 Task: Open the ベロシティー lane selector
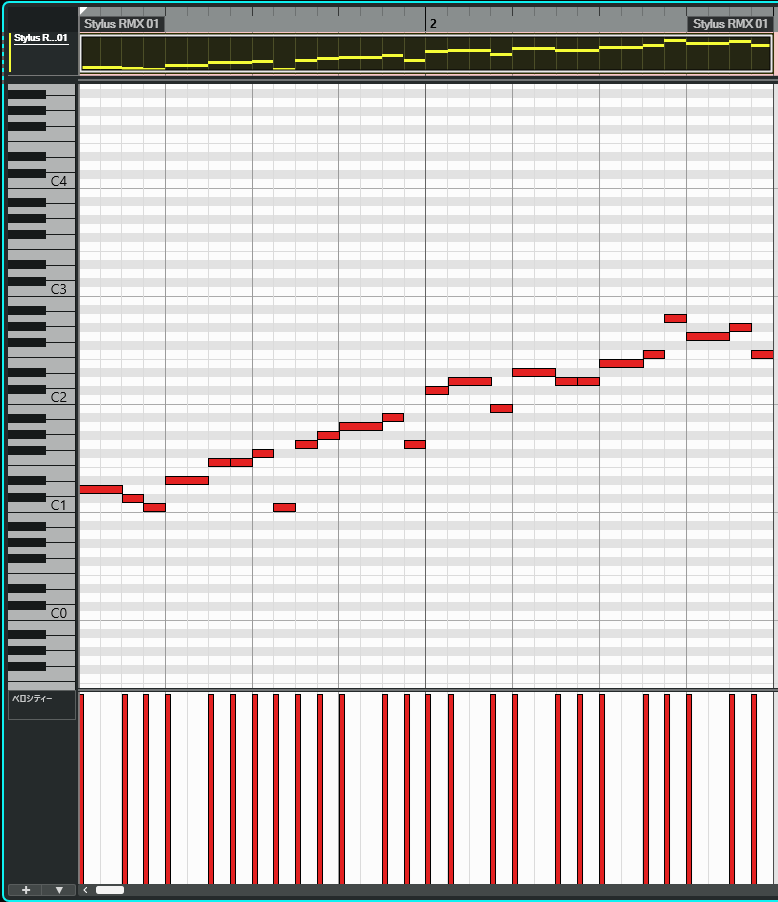(x=42, y=705)
